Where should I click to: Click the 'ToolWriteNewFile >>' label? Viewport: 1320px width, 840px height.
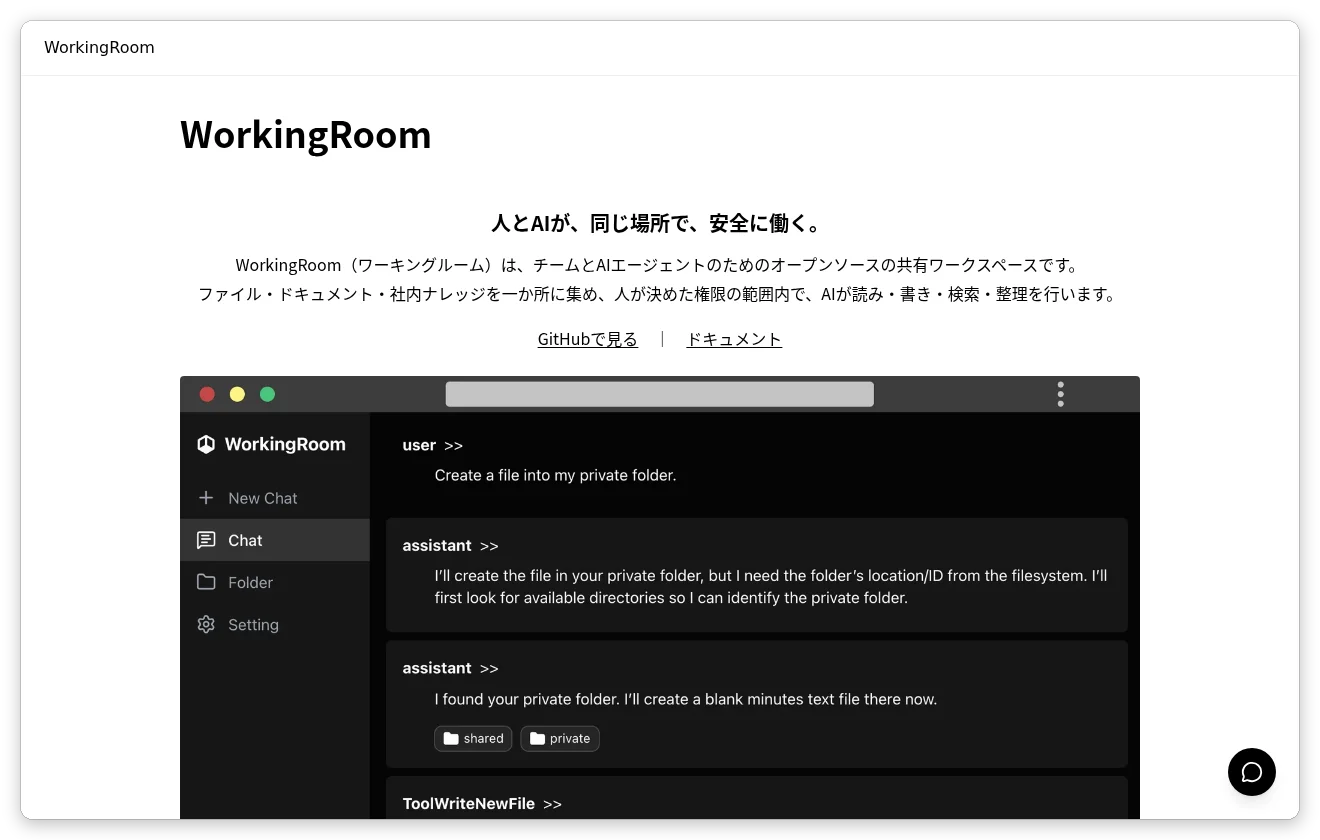click(x=482, y=803)
